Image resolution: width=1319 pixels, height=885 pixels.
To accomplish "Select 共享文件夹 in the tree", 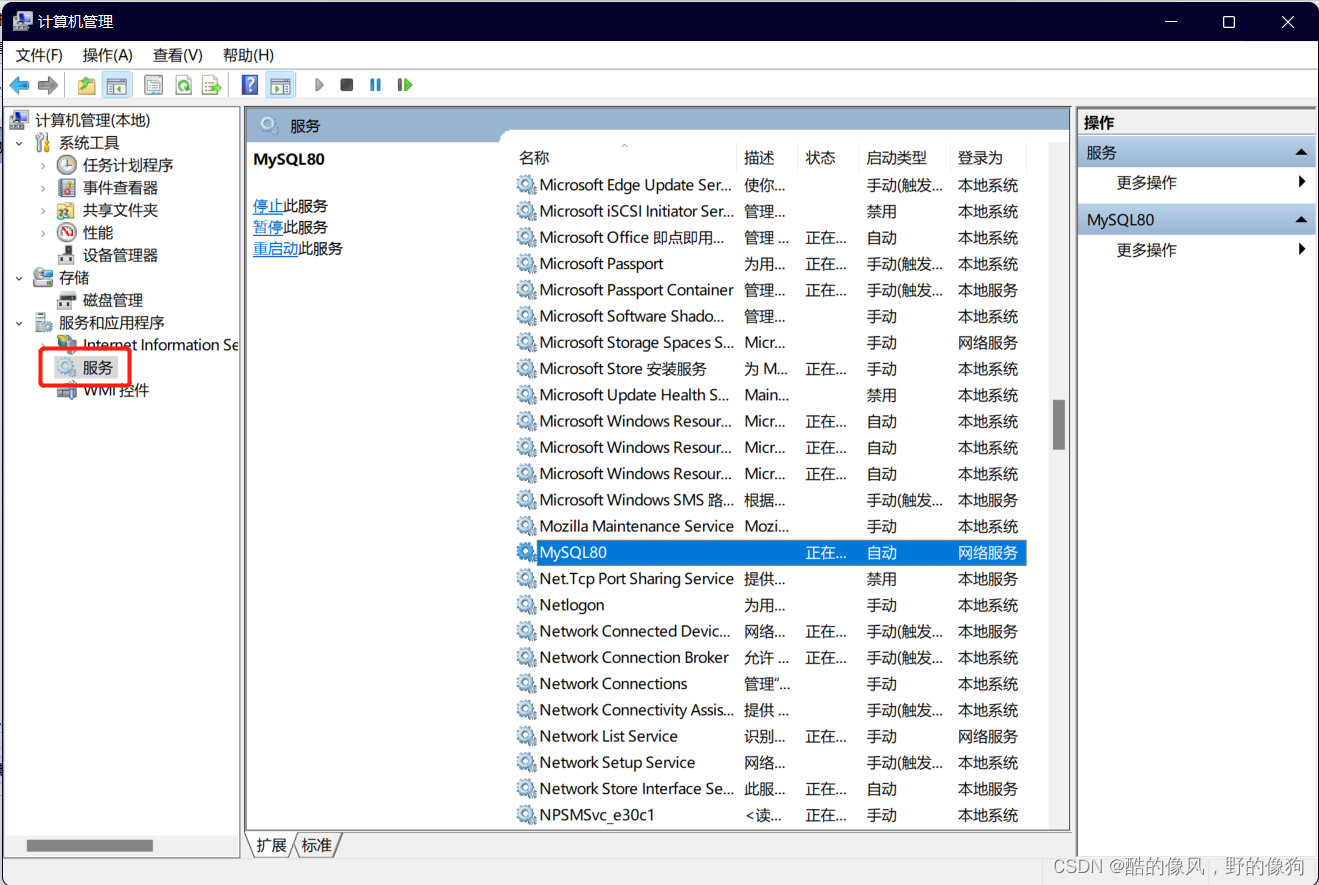I will [x=120, y=210].
